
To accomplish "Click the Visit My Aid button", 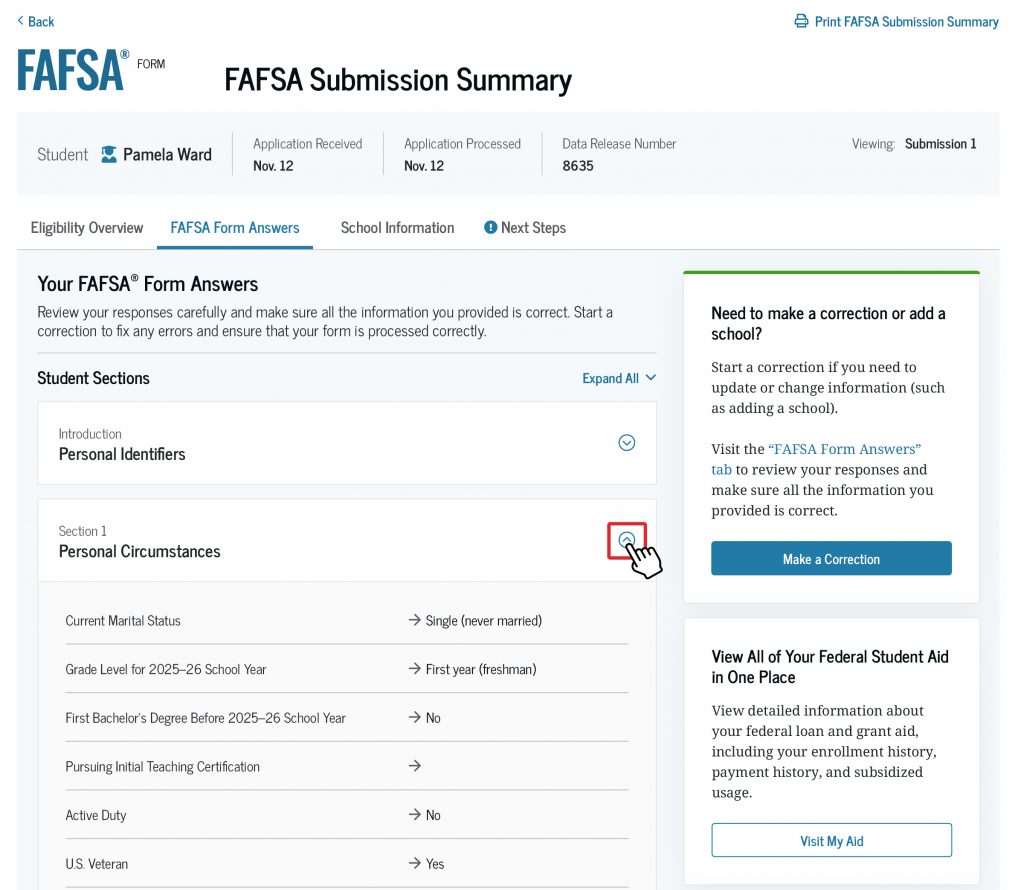I will click(831, 841).
